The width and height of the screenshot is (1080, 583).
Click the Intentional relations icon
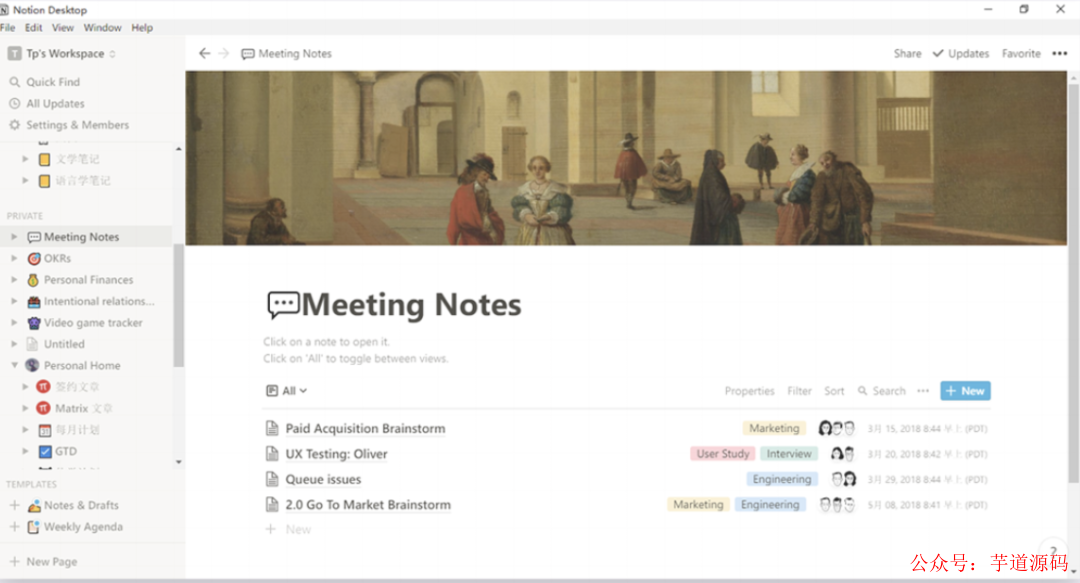click(34, 301)
